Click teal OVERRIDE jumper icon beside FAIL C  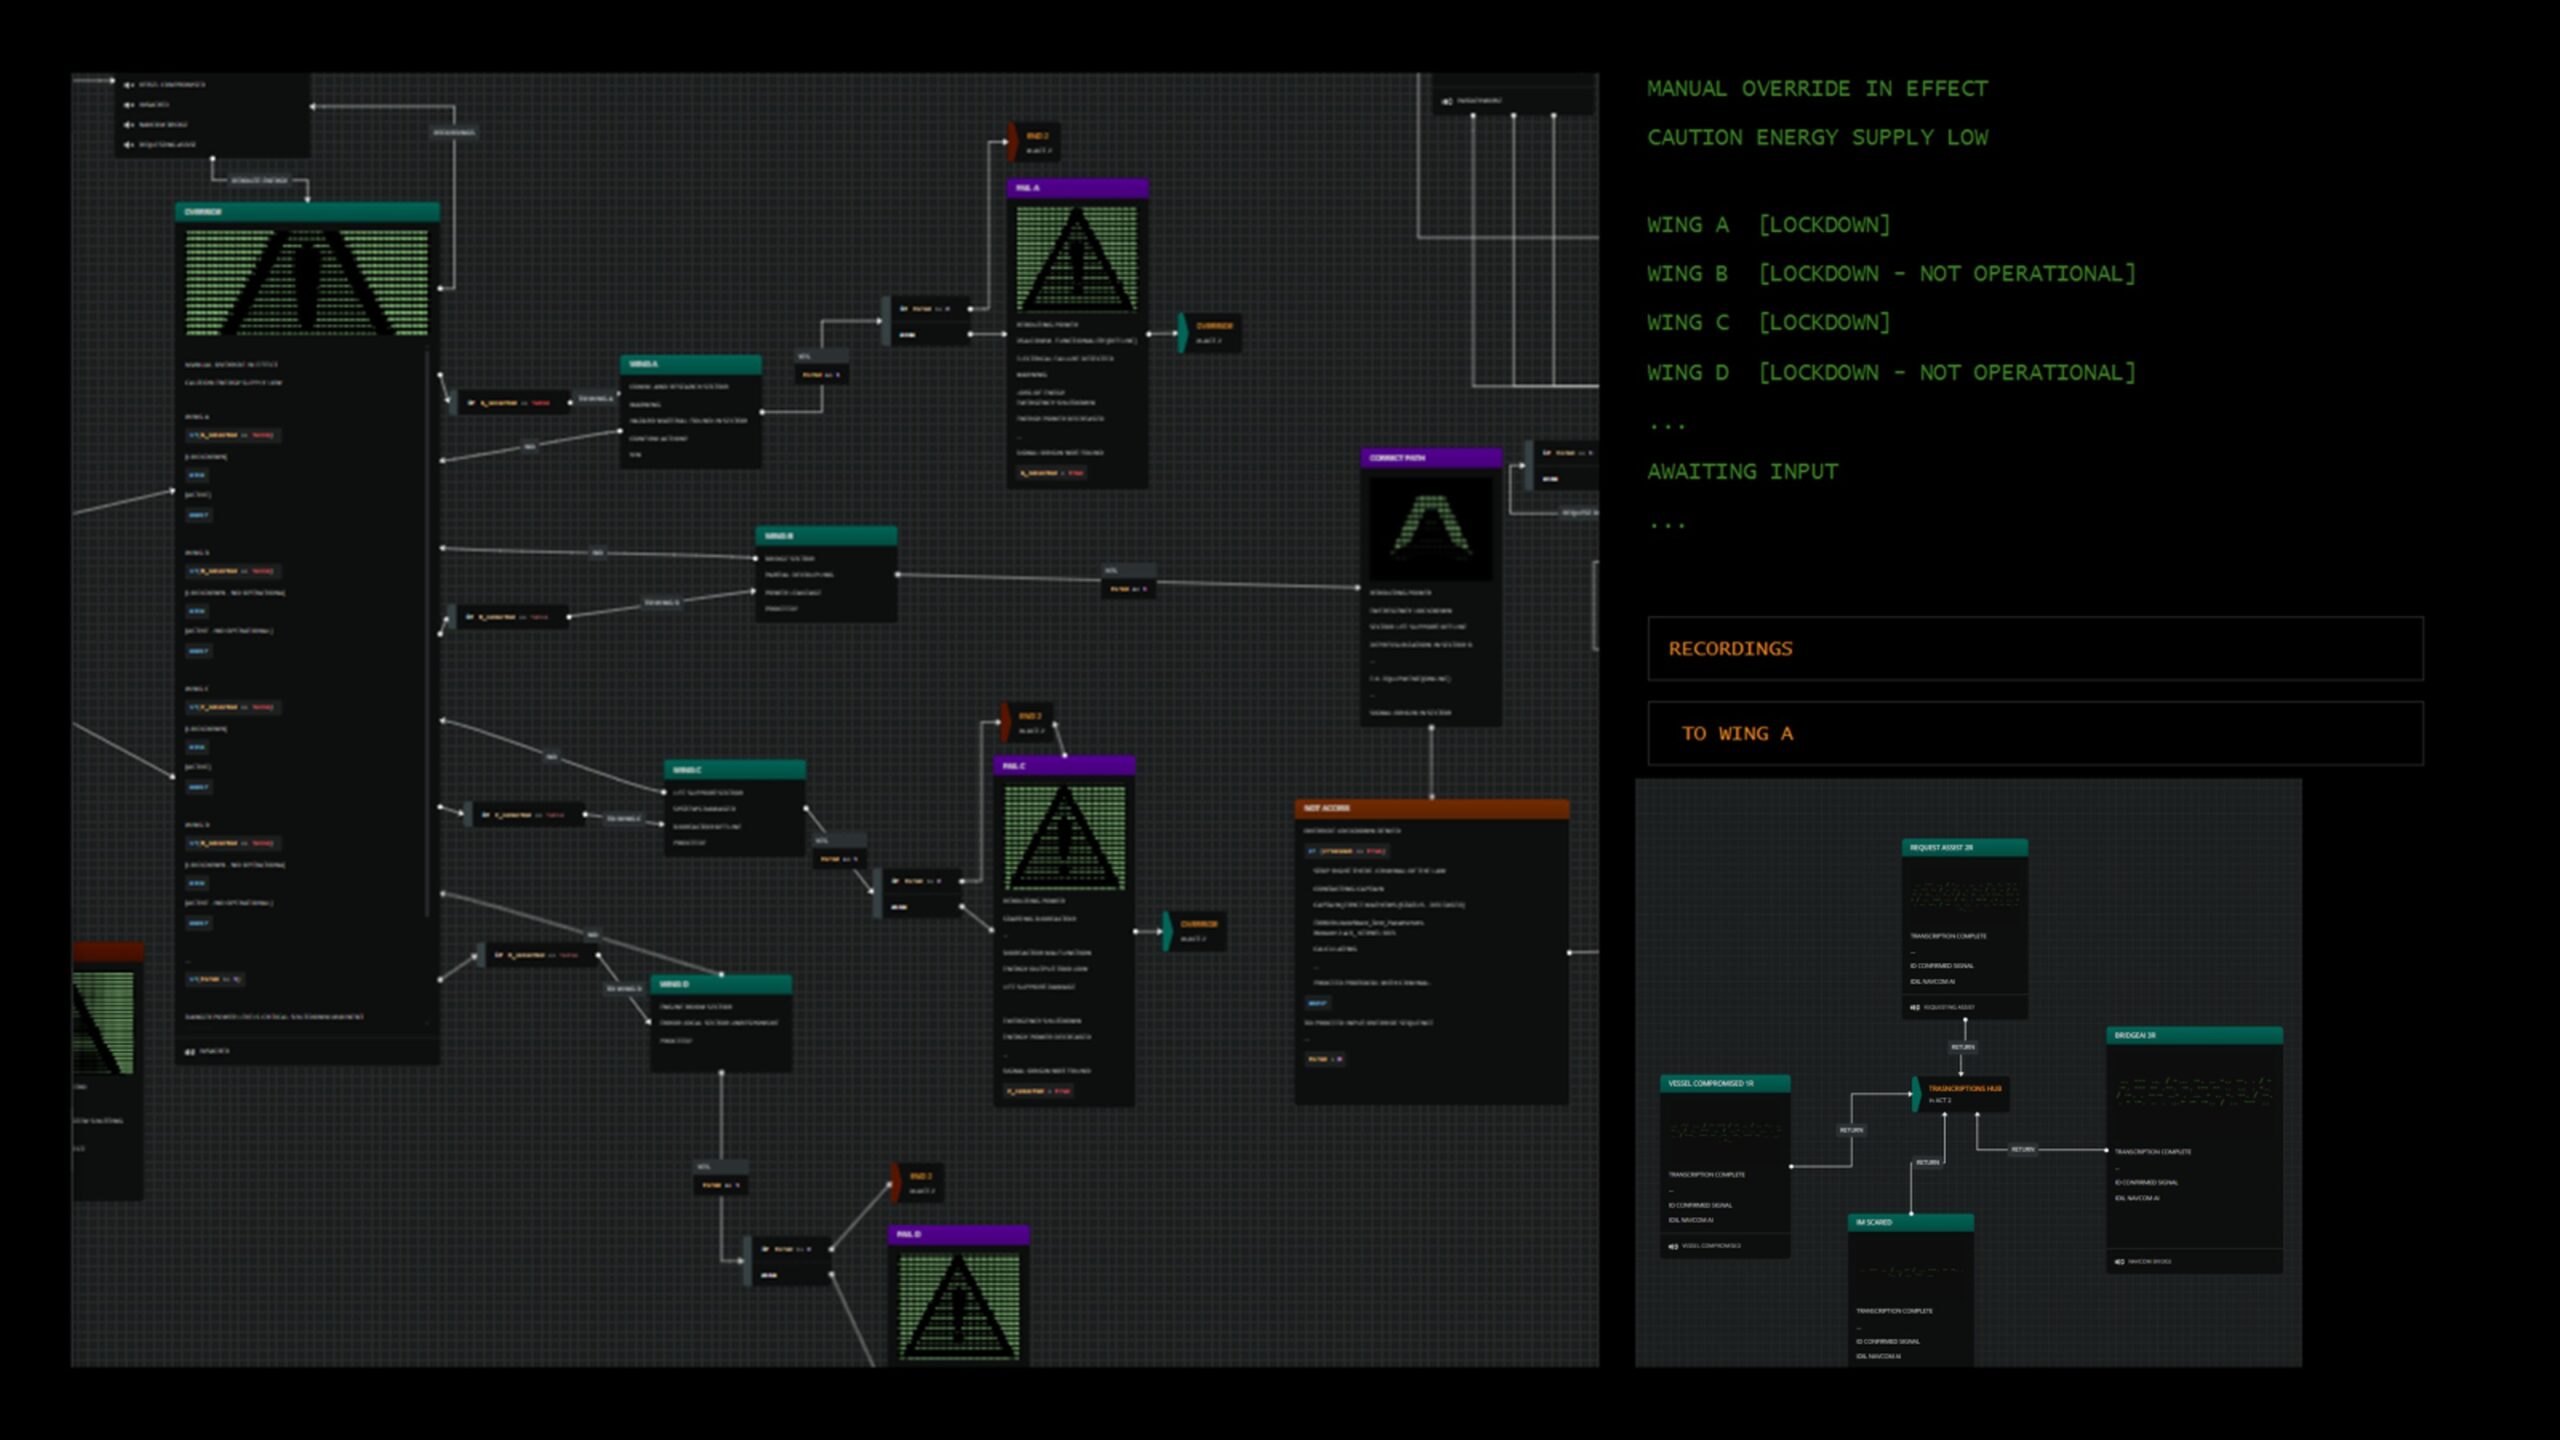coord(1167,930)
